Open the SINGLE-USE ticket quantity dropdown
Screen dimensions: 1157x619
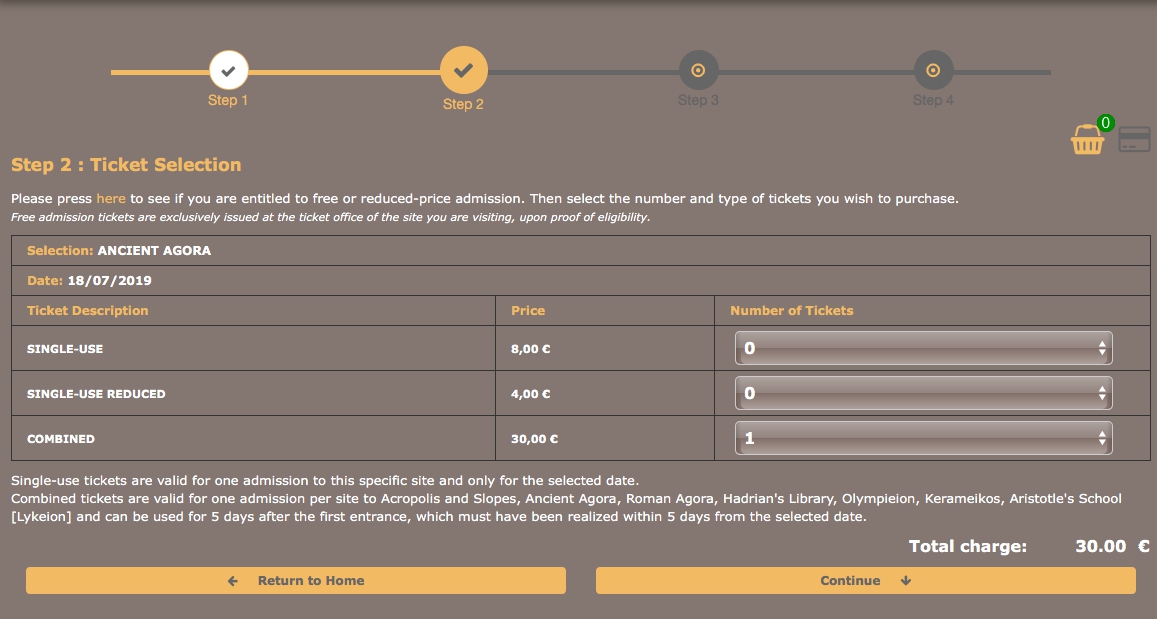pos(923,349)
